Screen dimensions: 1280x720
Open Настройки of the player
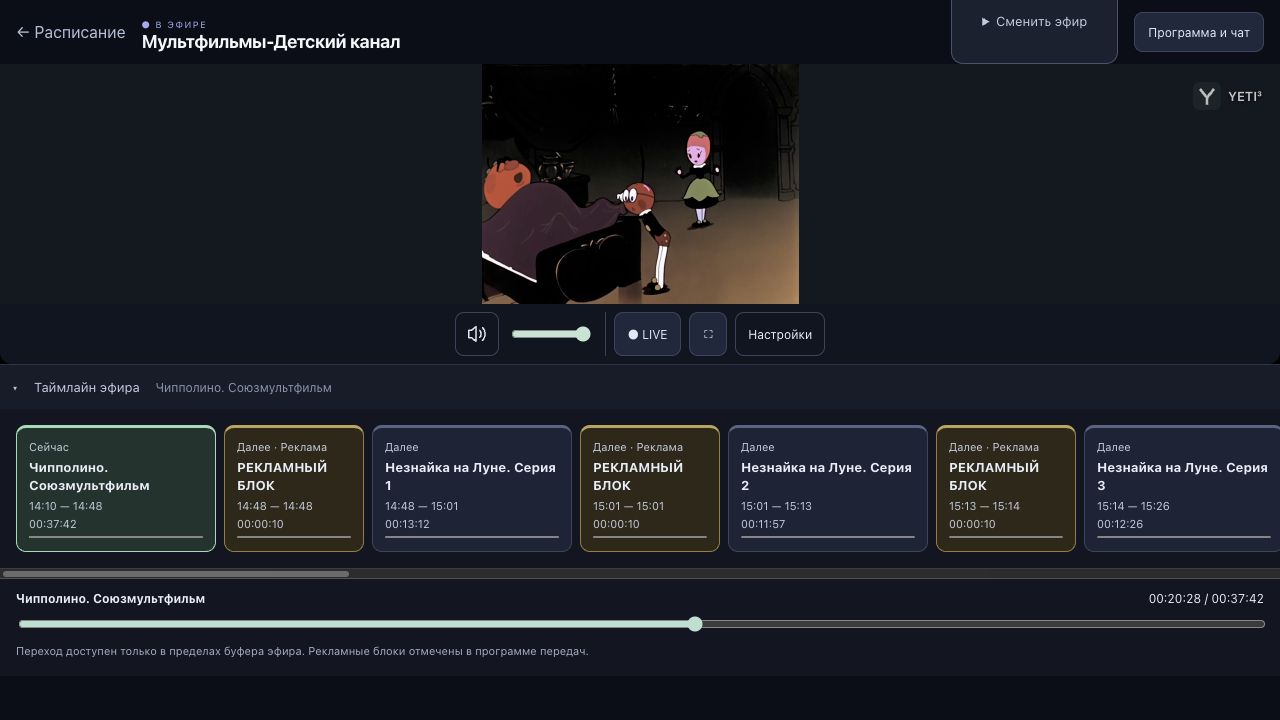tap(780, 334)
